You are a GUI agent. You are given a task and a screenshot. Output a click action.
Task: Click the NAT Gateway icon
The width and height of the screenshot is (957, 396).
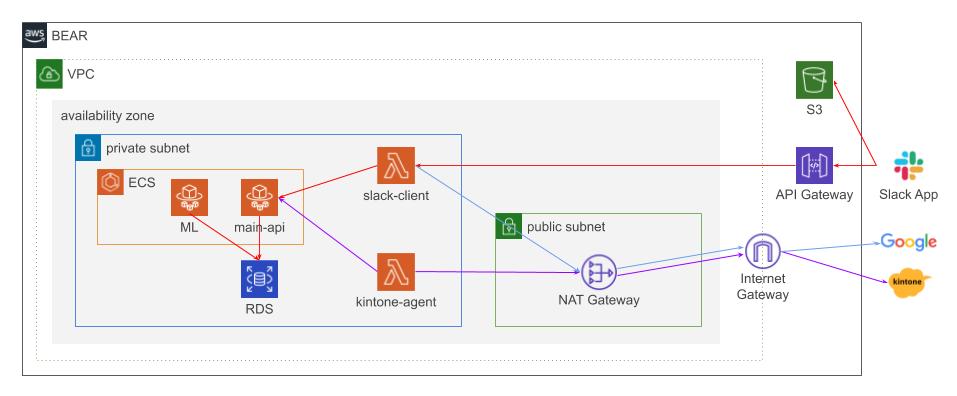click(x=599, y=272)
